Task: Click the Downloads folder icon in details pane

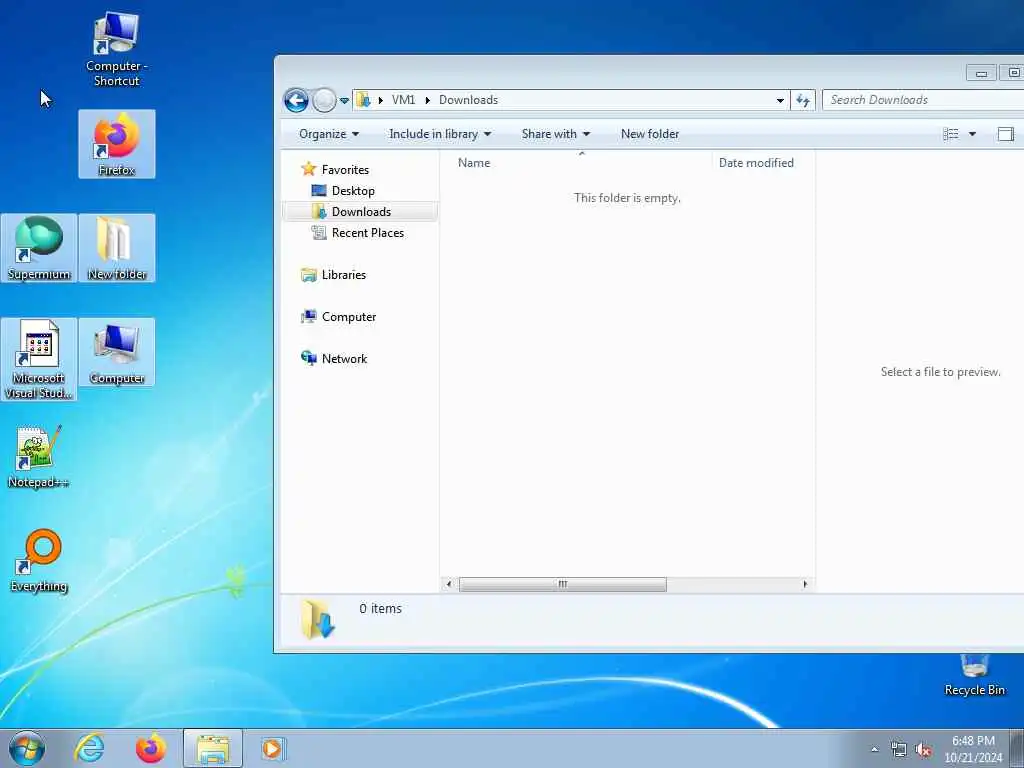Action: point(318,618)
